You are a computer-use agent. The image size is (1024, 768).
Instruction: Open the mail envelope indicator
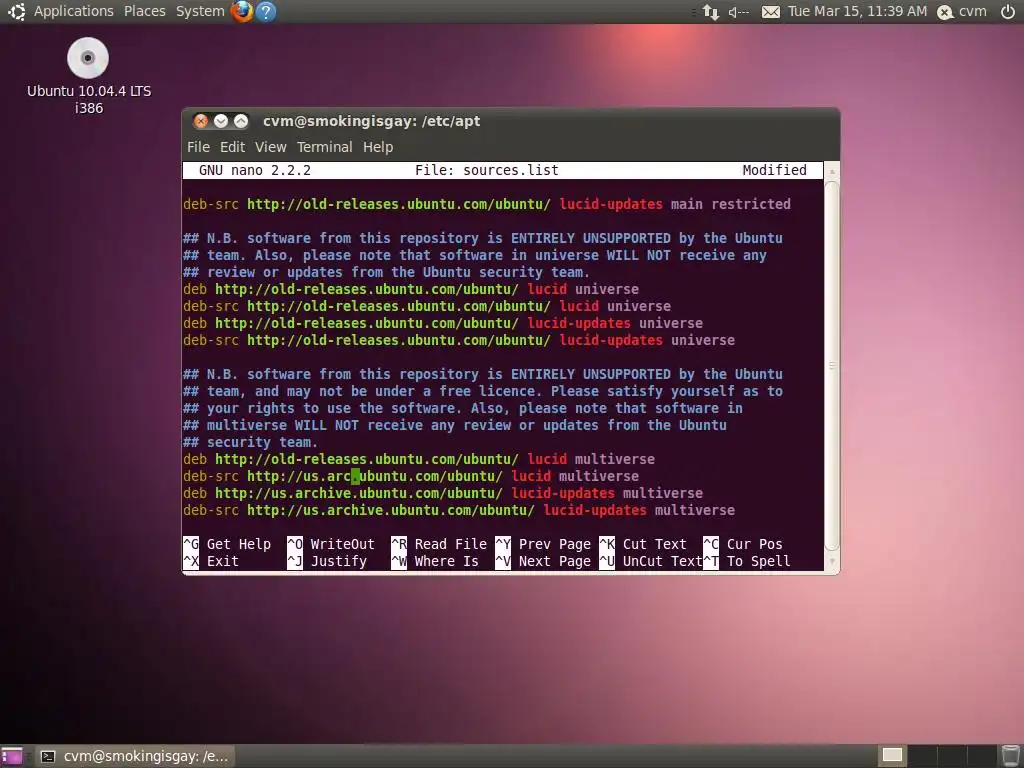point(771,12)
